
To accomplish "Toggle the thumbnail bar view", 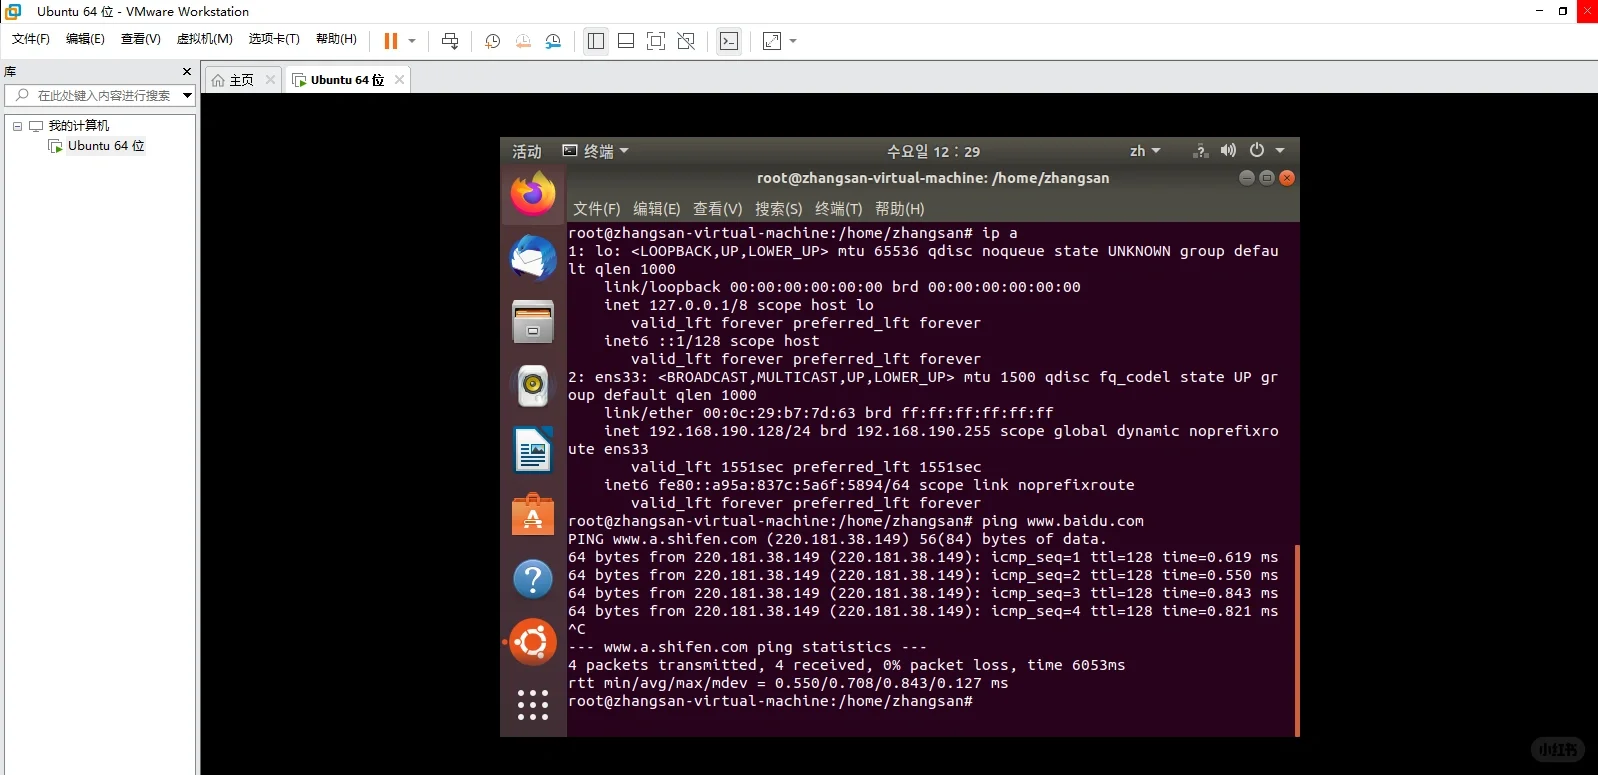I will (x=626, y=41).
